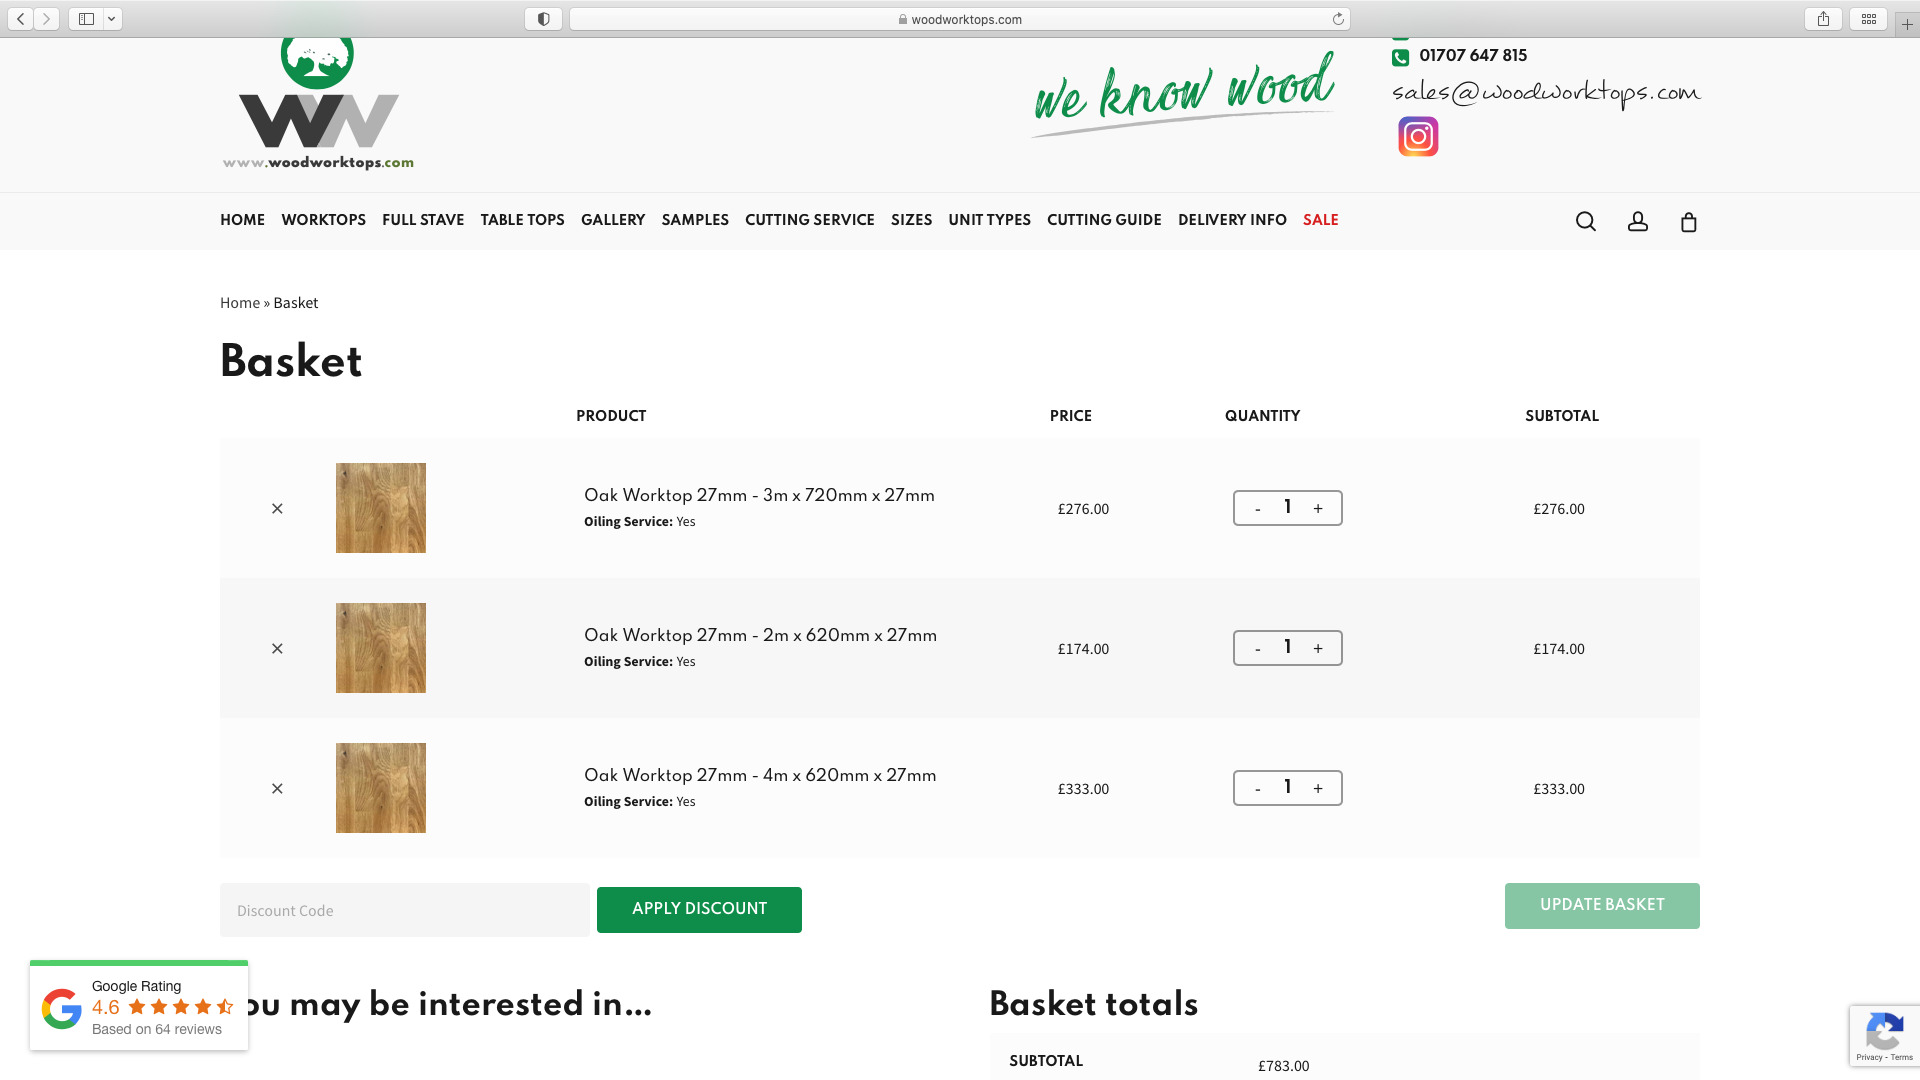
Task: Open the UNIT TYPES menu item
Action: [x=989, y=220]
